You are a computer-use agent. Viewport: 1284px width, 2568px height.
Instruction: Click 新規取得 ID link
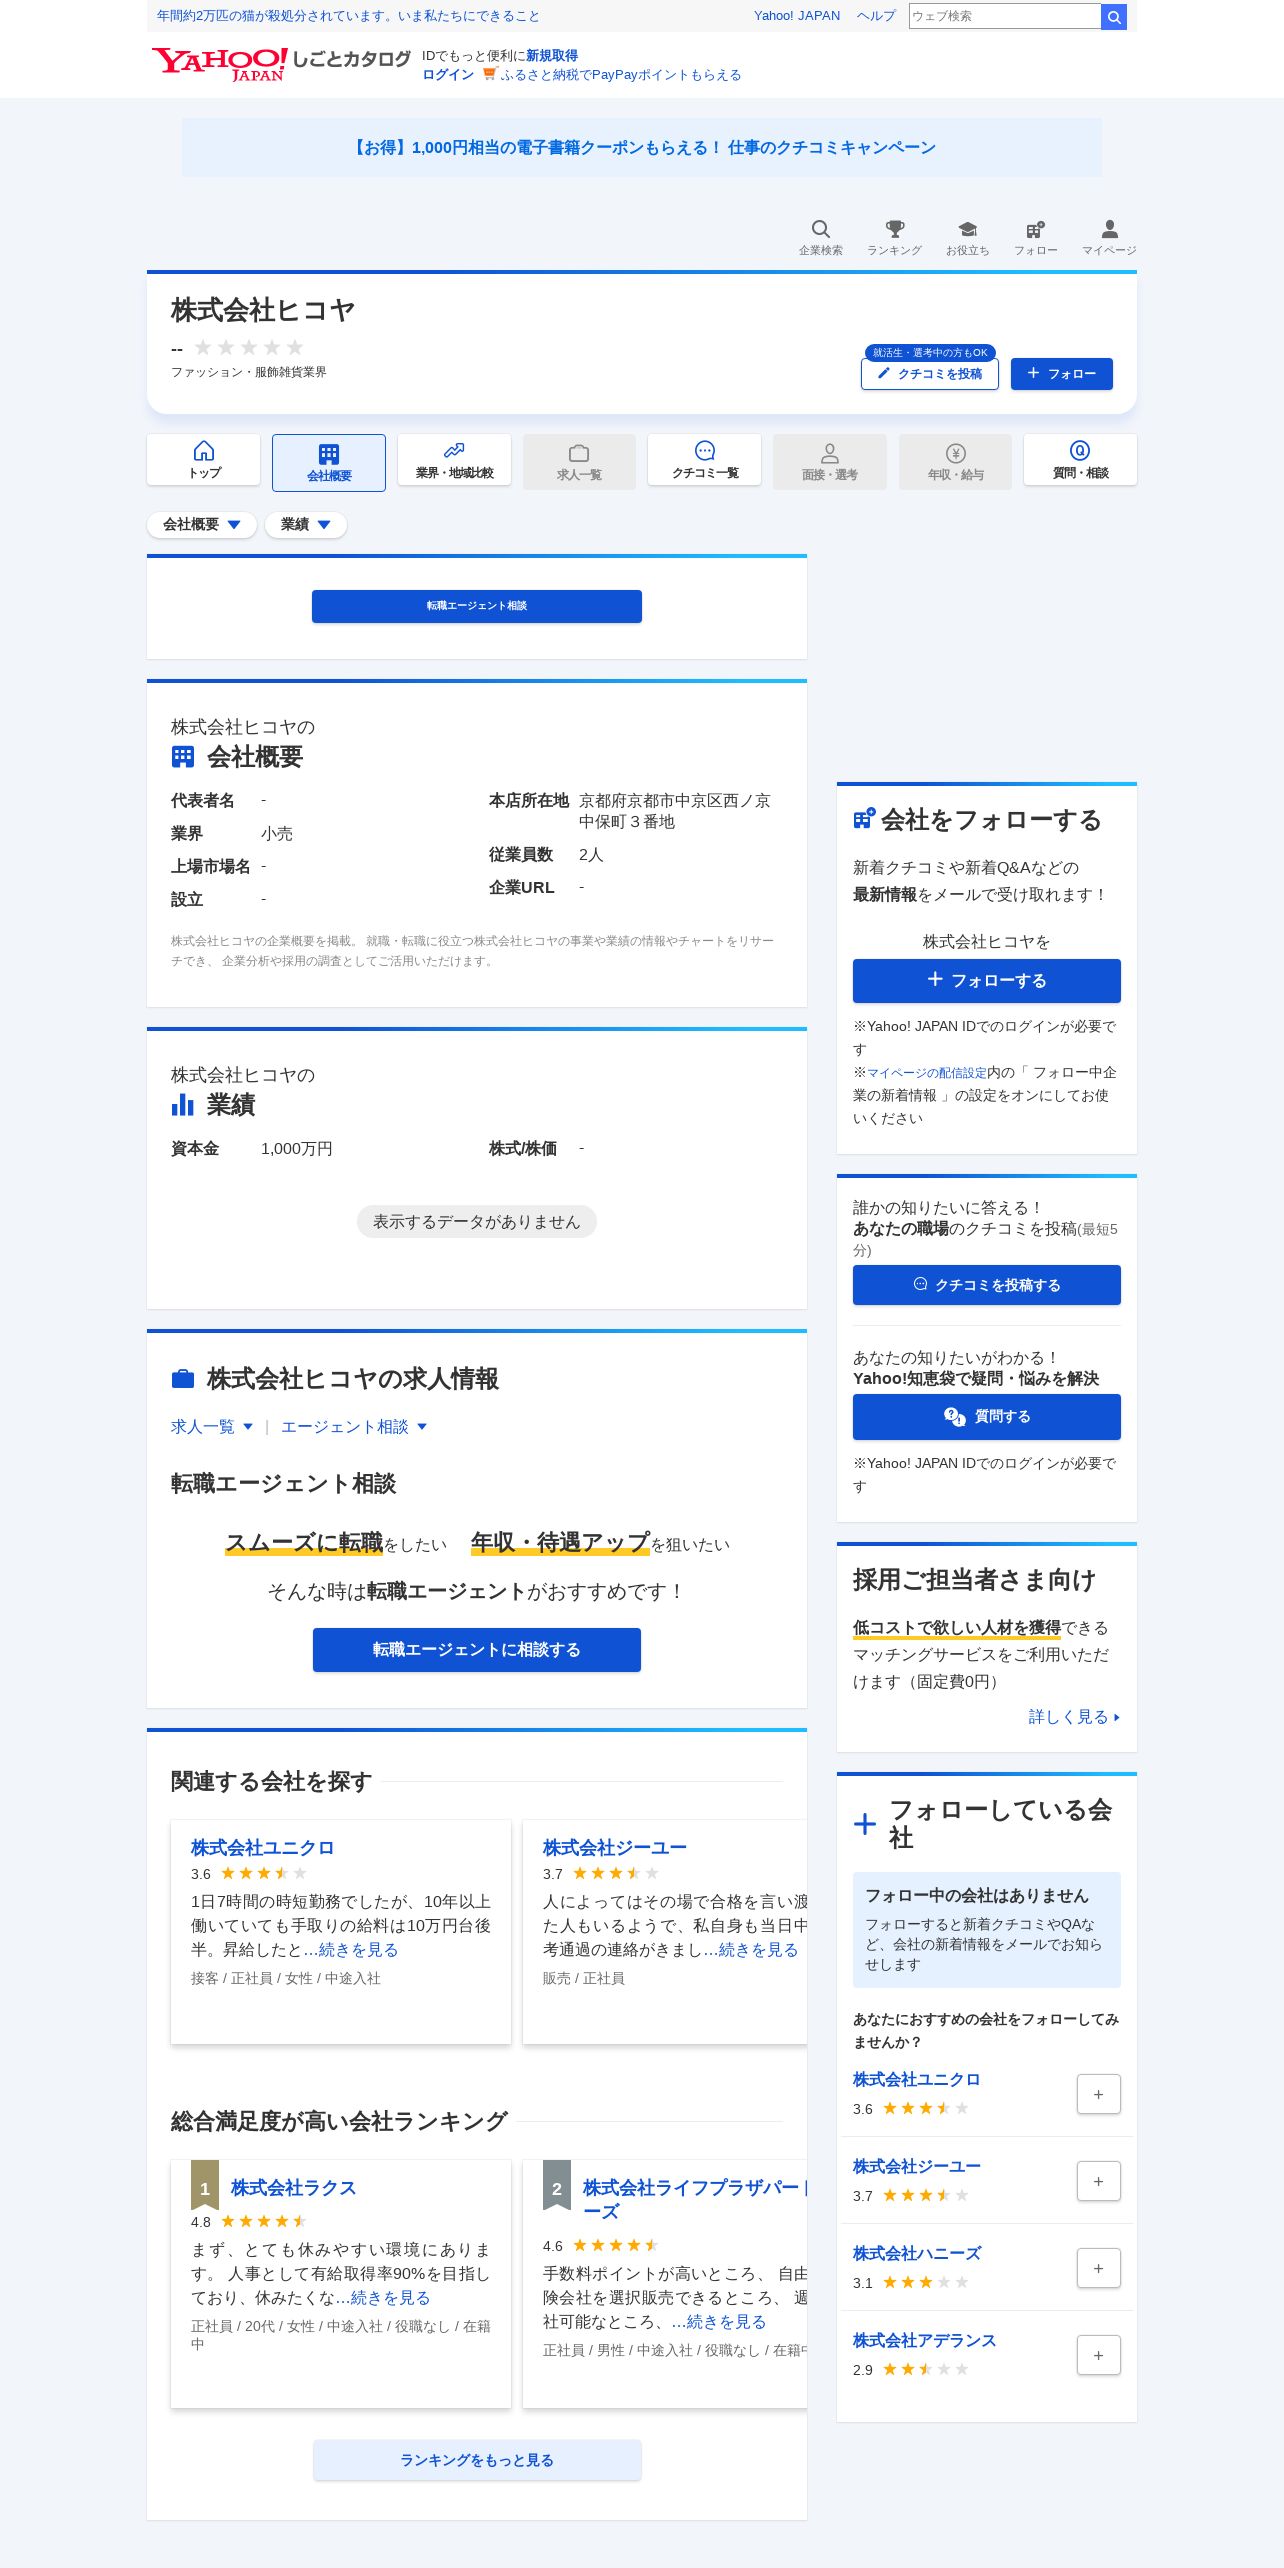552,55
